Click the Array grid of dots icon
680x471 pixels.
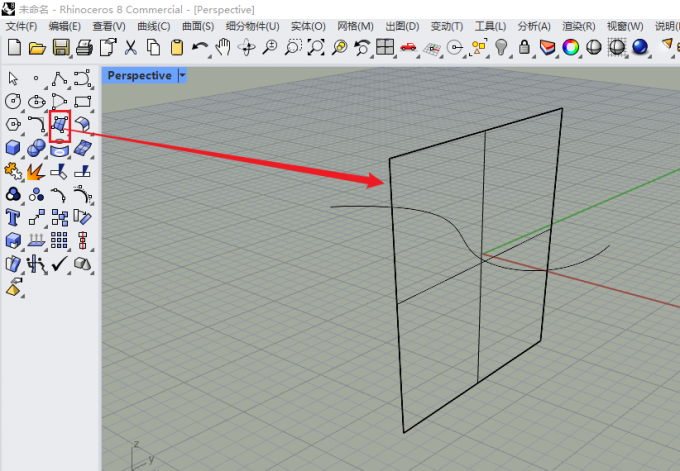(59, 240)
